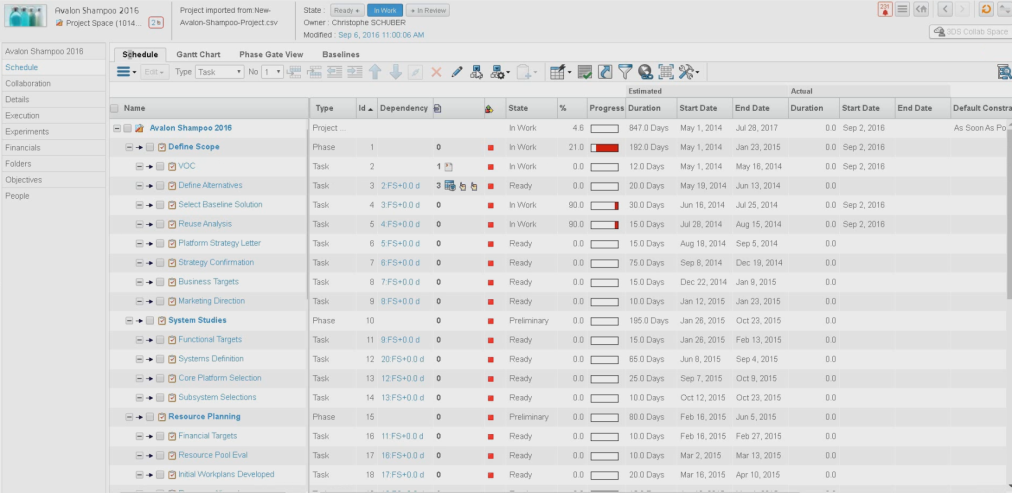Click the outdent task toolbar icon
This screenshot has height=493, width=1012.
(x=334, y=72)
